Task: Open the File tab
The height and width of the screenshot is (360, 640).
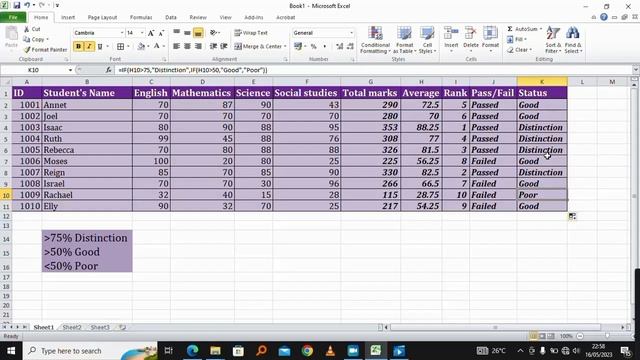Action: [x=13, y=17]
